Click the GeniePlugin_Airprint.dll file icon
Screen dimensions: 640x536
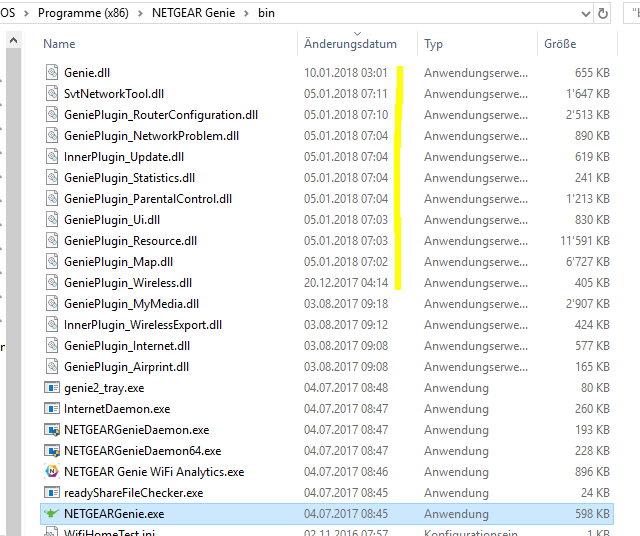(52, 367)
